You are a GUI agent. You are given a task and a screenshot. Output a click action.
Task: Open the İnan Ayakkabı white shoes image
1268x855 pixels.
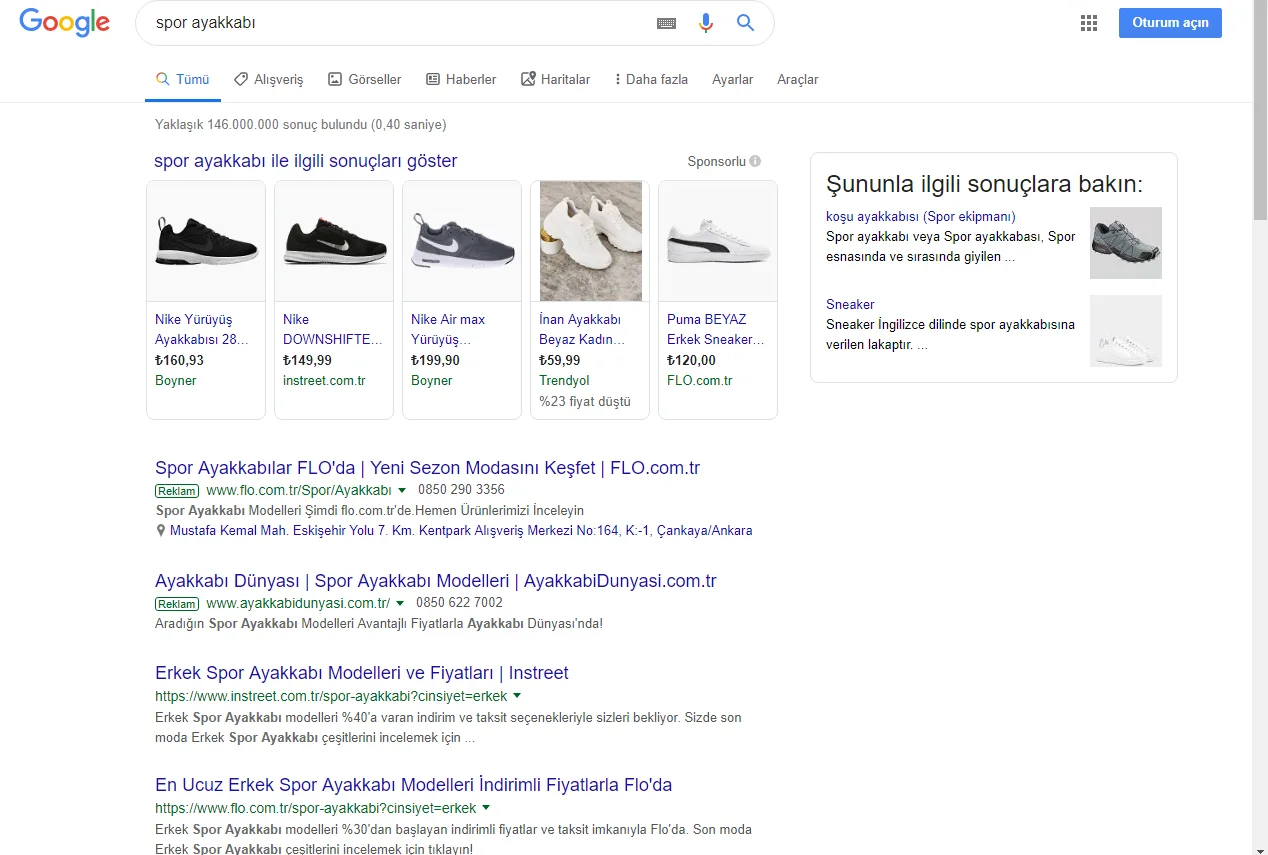tap(590, 241)
